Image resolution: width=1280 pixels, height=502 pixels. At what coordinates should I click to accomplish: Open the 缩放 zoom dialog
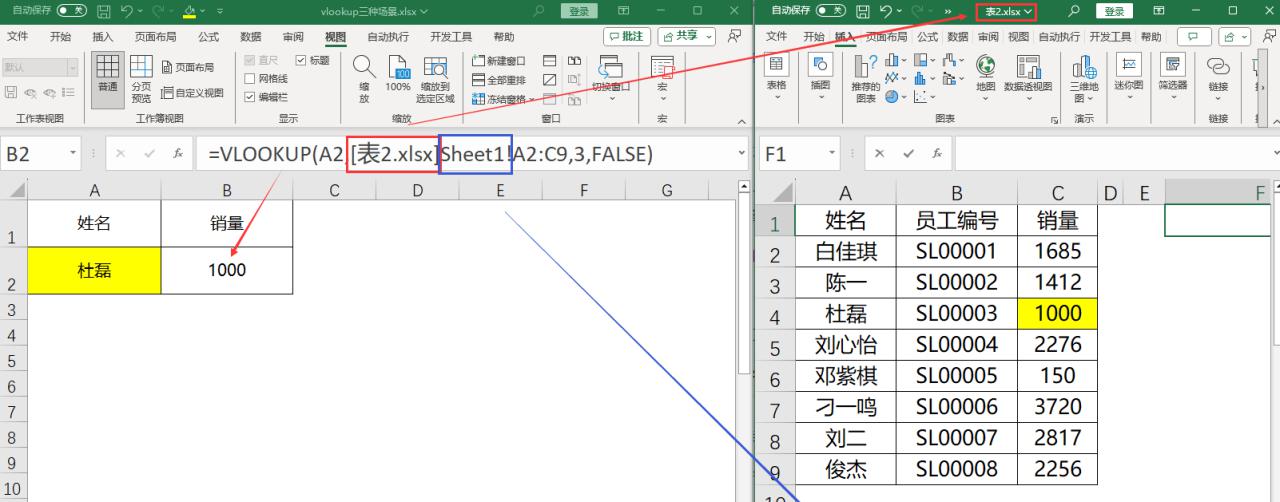coord(364,79)
